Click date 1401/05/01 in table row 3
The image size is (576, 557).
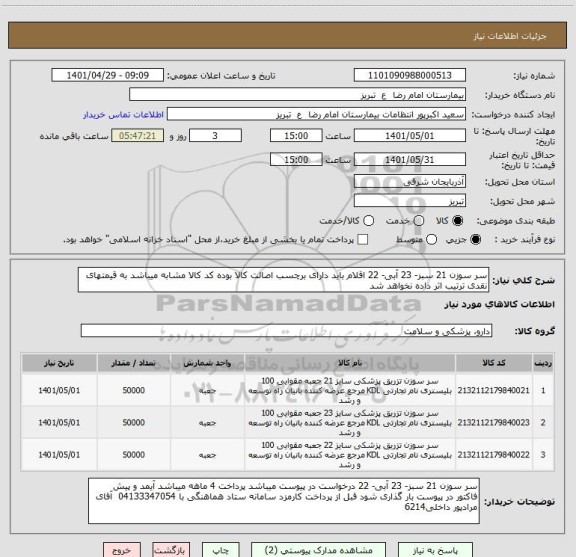pyautogui.click(x=59, y=455)
